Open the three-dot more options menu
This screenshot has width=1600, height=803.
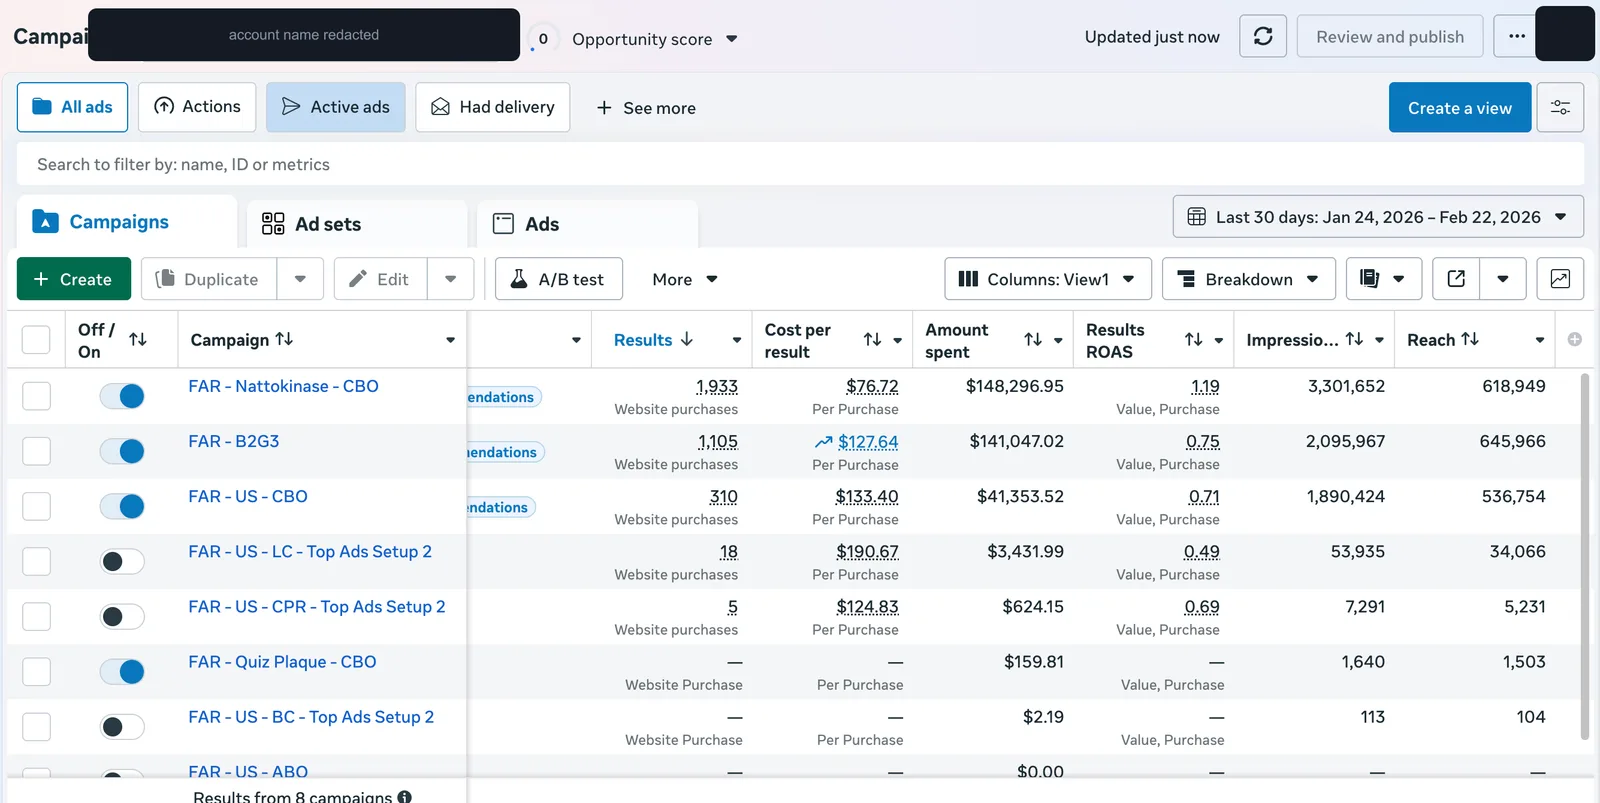[1517, 36]
